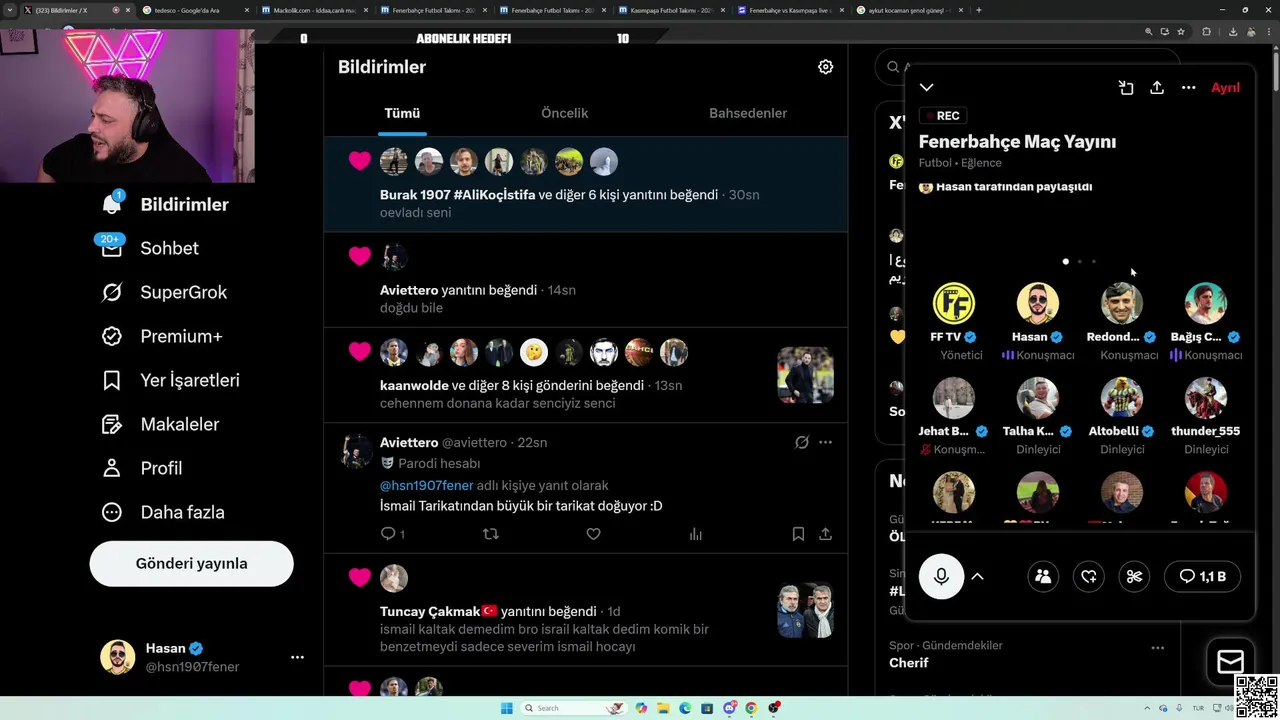The image size is (1280, 720).
Task: Toggle microphone in the Space
Action: click(x=941, y=576)
